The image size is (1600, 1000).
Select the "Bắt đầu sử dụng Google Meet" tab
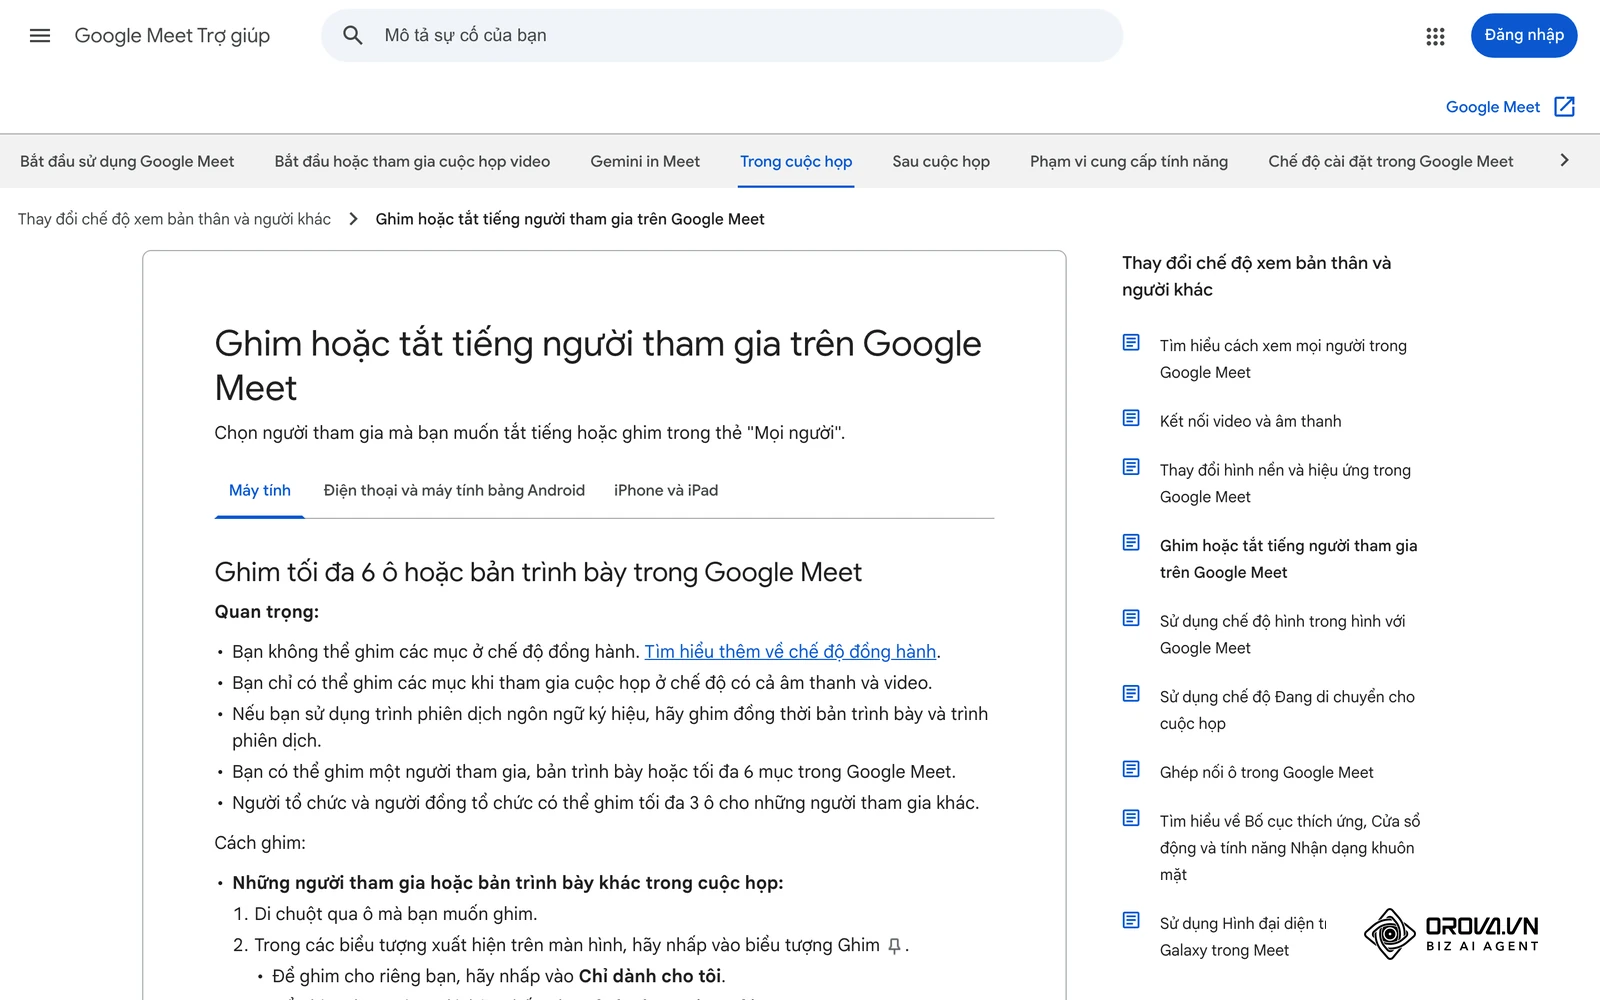pyautogui.click(x=127, y=161)
